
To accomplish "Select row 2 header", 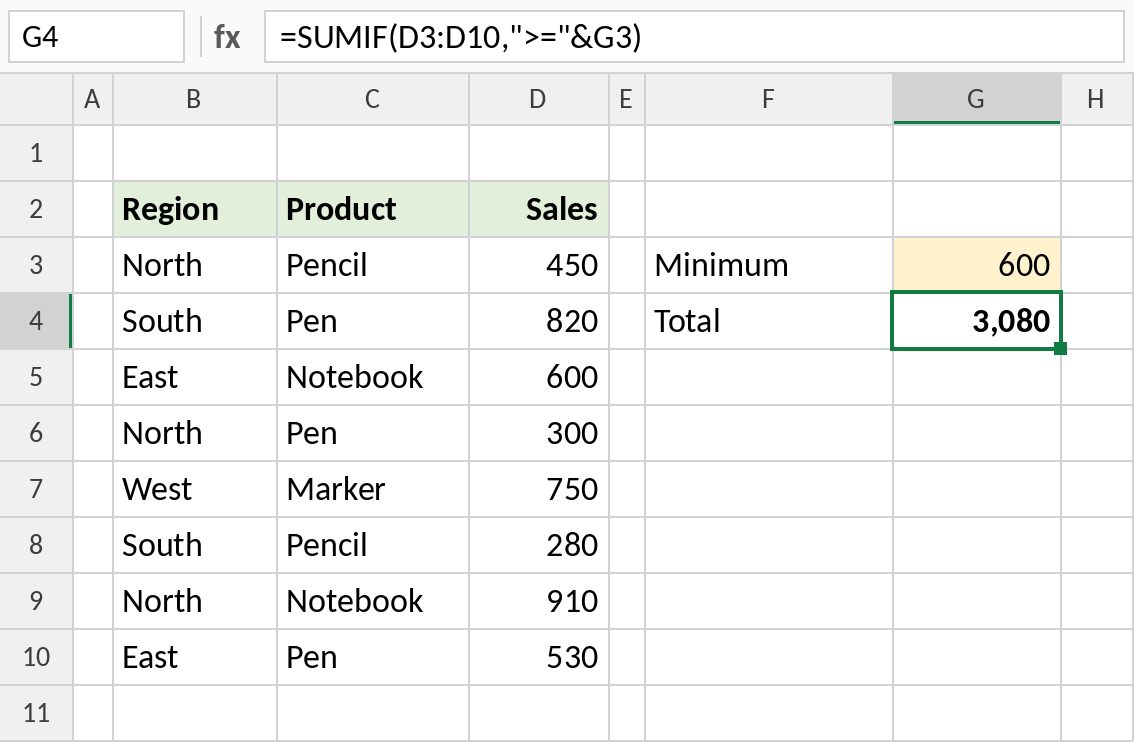I will pyautogui.click(x=36, y=210).
